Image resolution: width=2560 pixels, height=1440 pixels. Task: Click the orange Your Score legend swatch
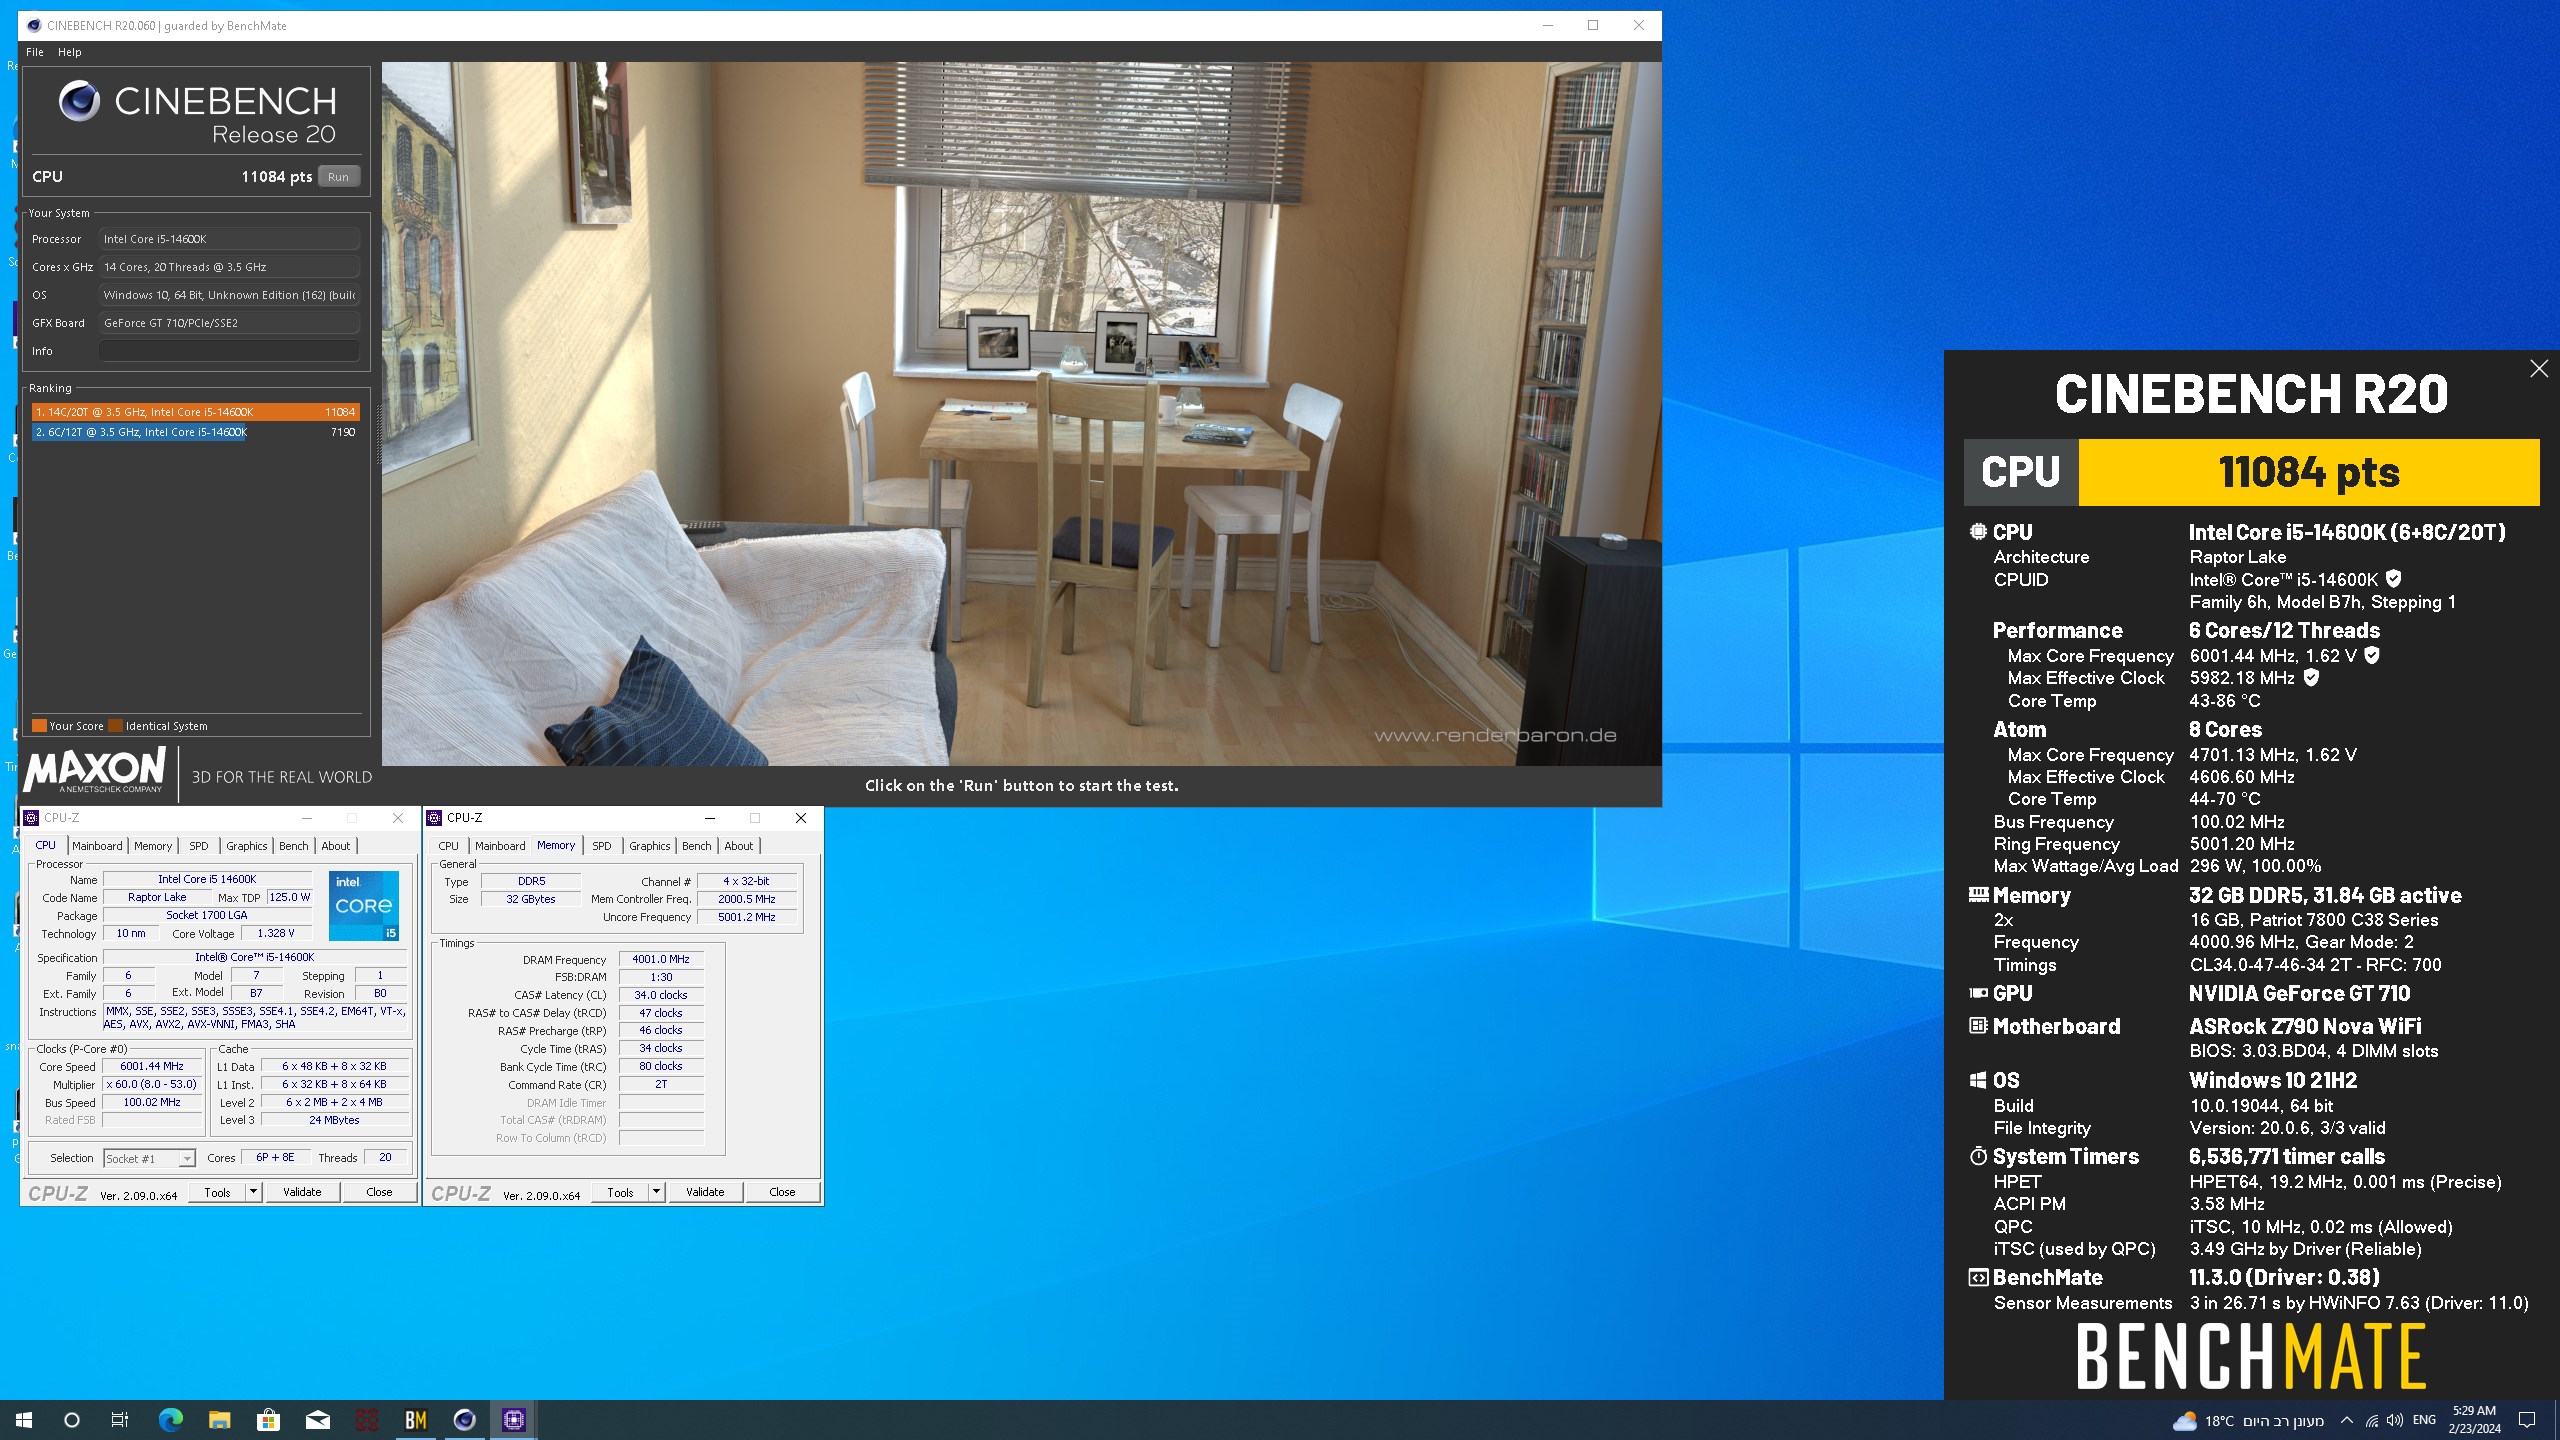tap(39, 726)
